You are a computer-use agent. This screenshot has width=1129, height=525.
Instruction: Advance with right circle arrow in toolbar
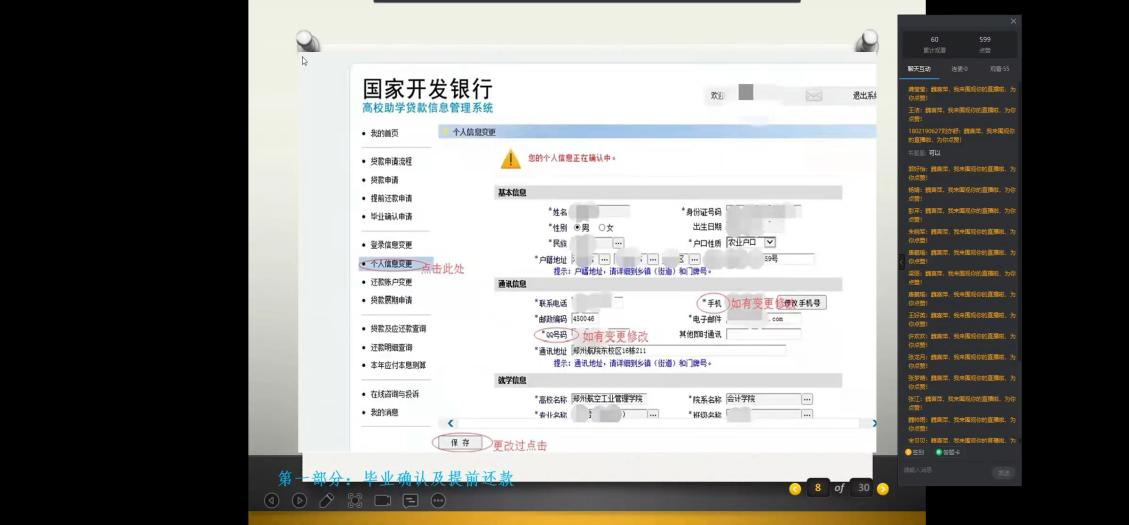click(300, 500)
